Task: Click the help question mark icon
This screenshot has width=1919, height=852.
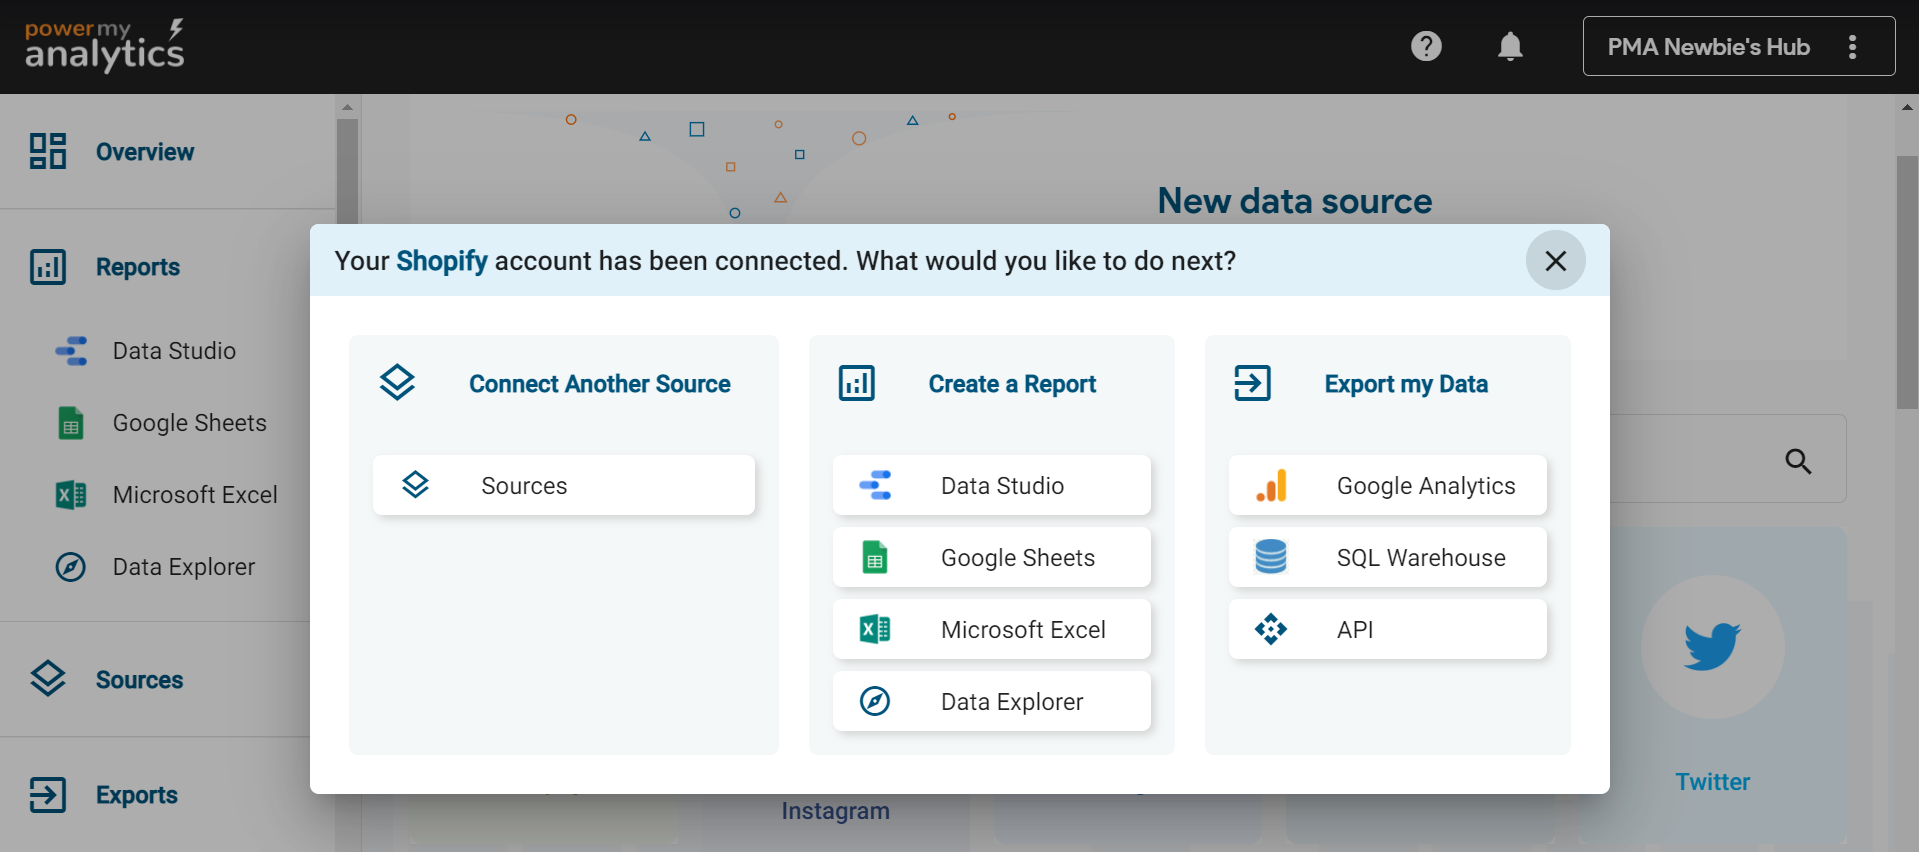Action: pyautogui.click(x=1426, y=46)
